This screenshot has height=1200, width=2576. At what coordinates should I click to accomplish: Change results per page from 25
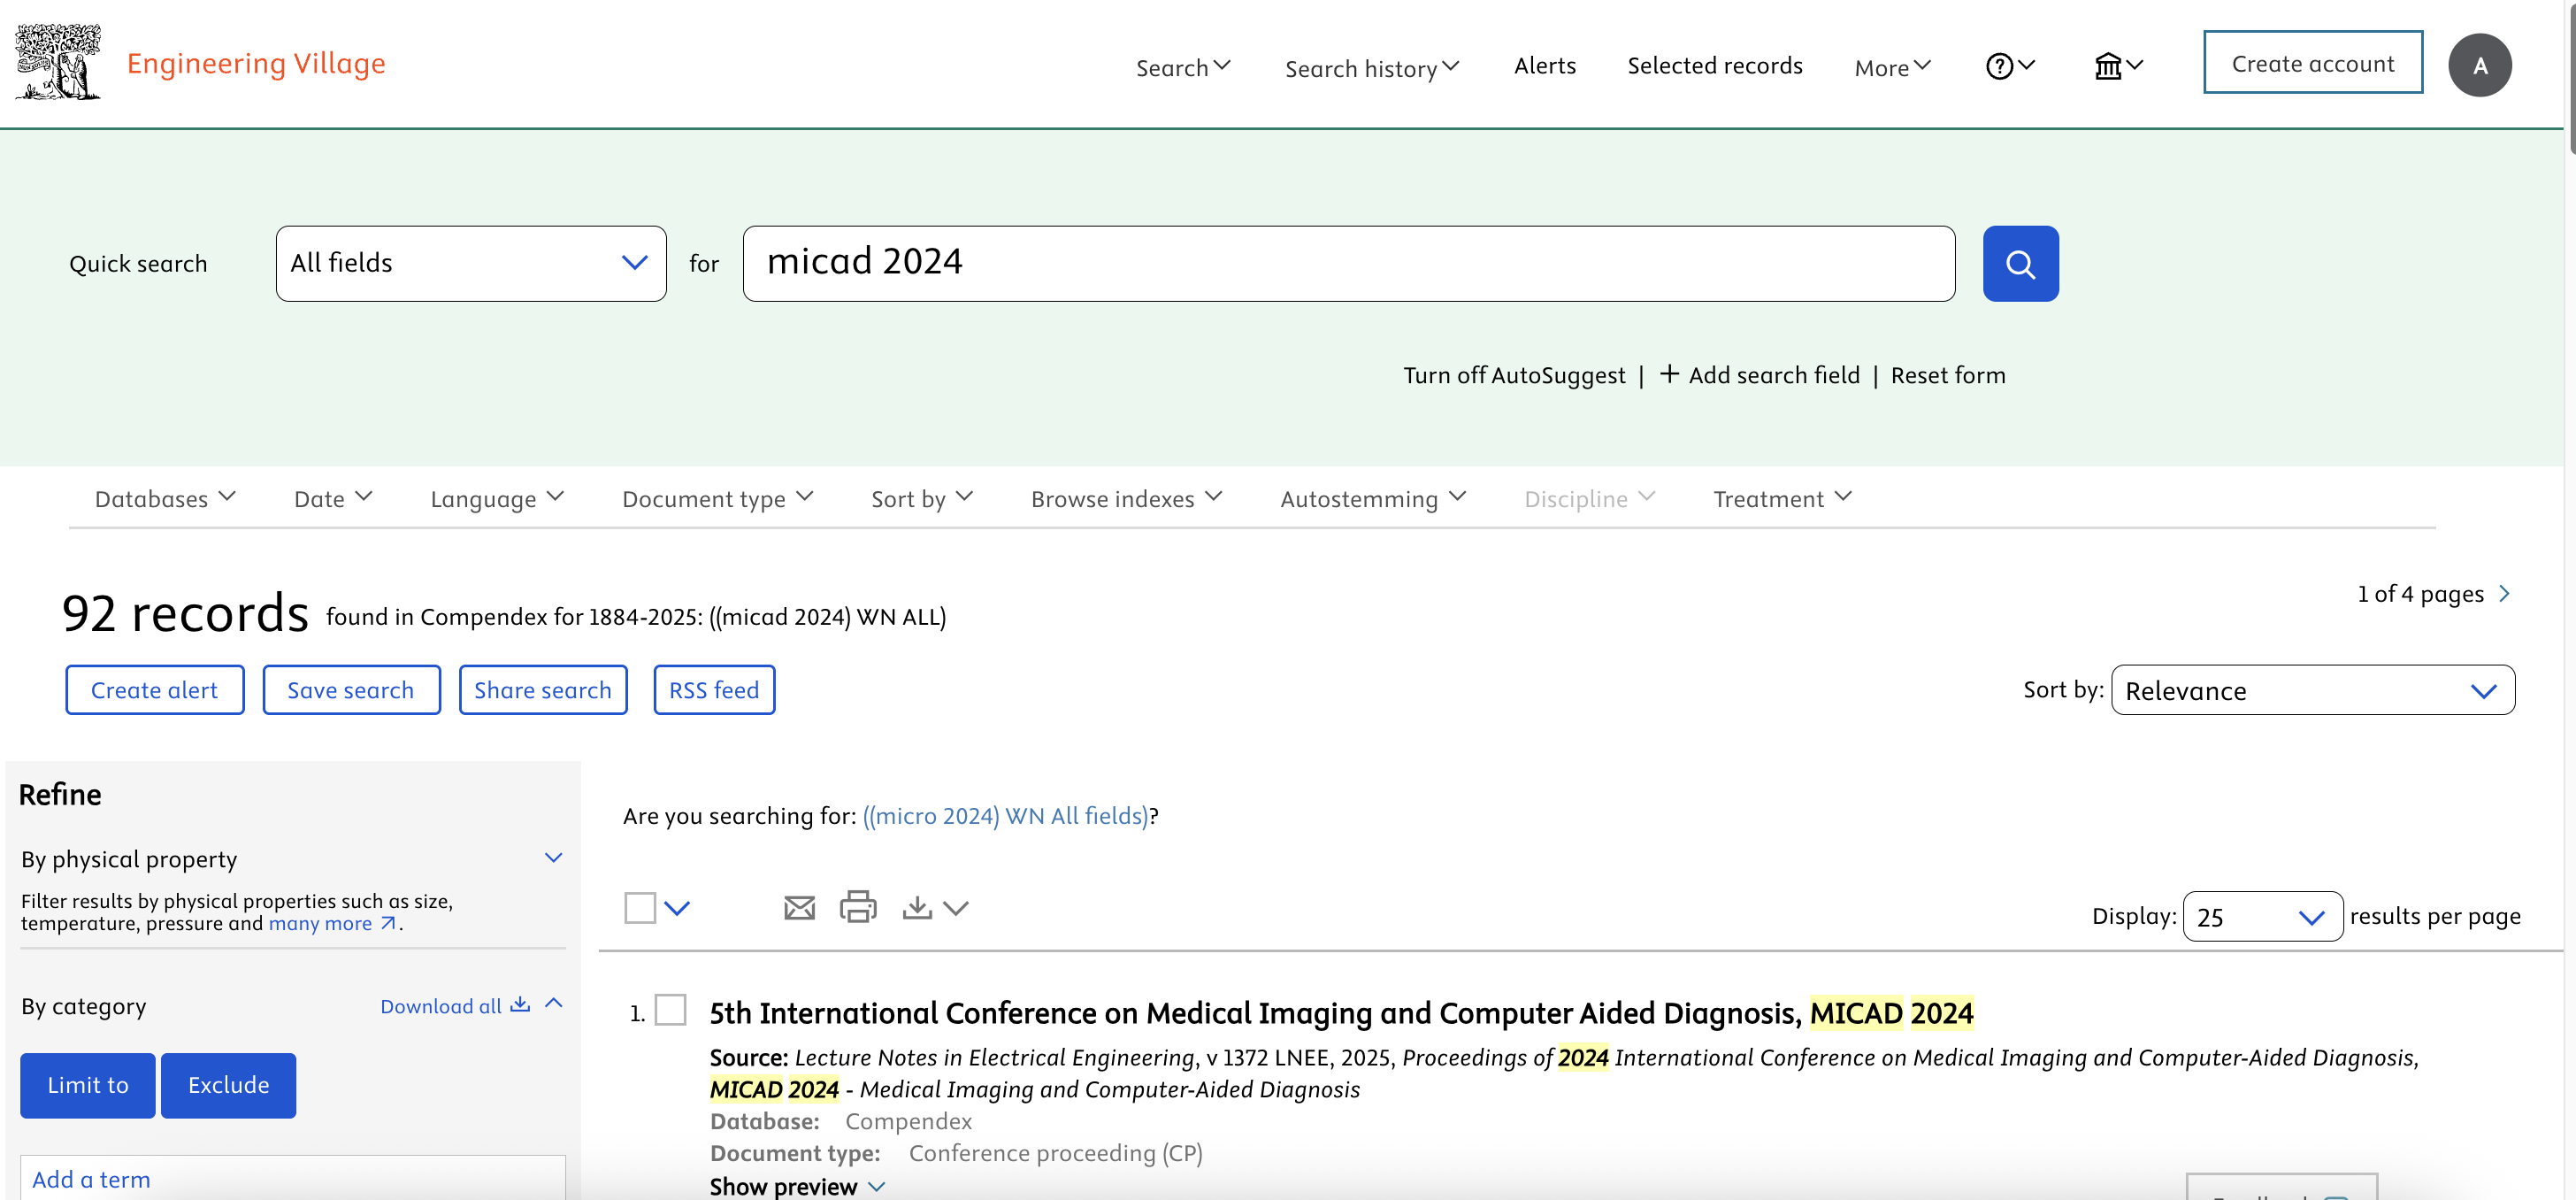point(2262,917)
